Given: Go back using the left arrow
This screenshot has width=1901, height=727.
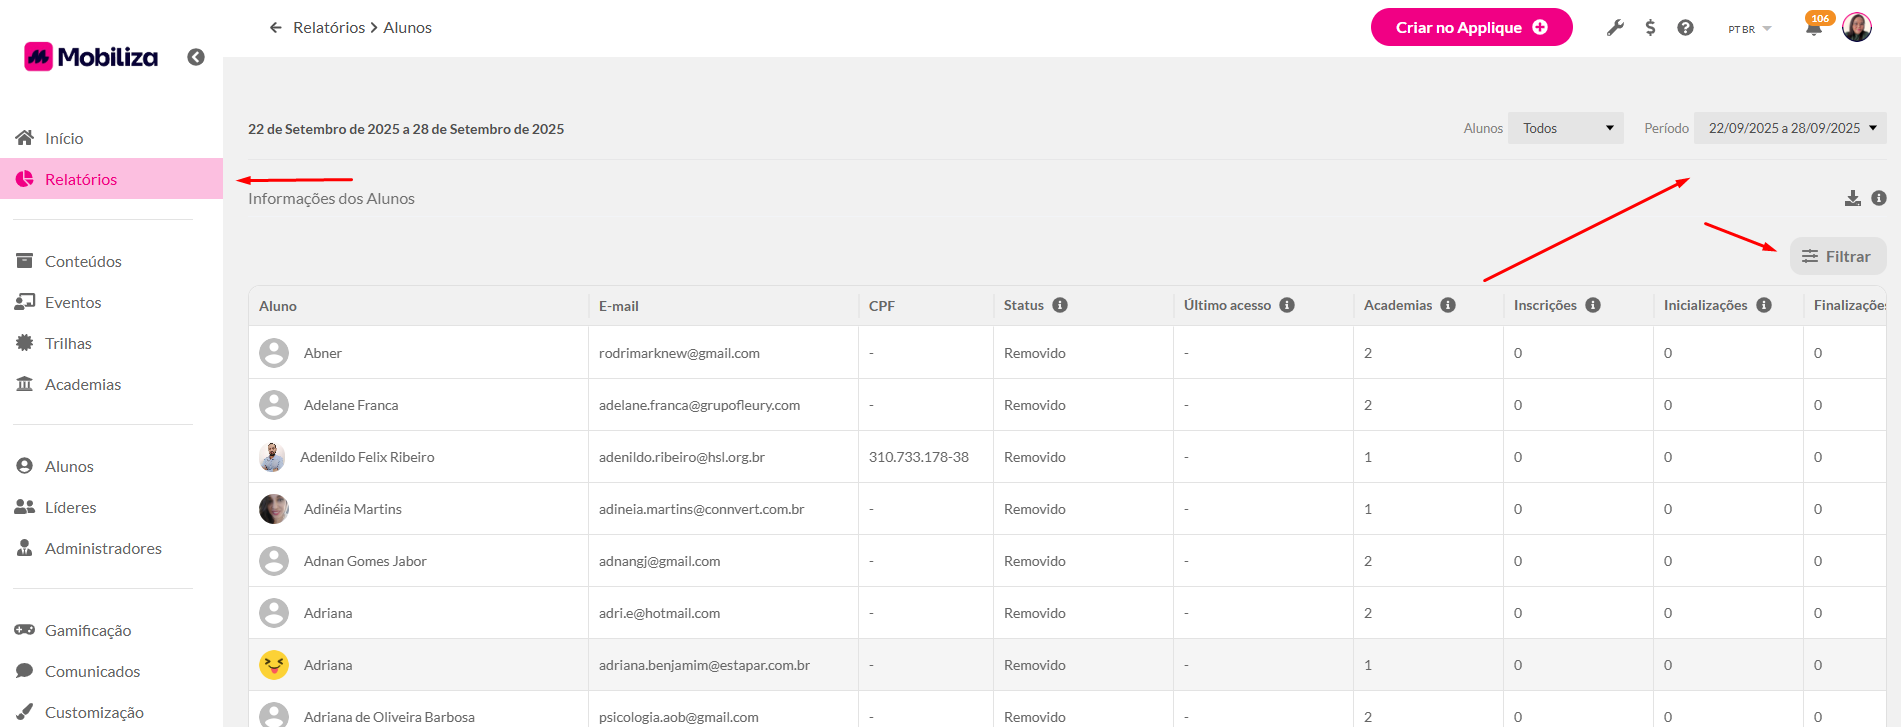Looking at the screenshot, I should pyautogui.click(x=276, y=28).
